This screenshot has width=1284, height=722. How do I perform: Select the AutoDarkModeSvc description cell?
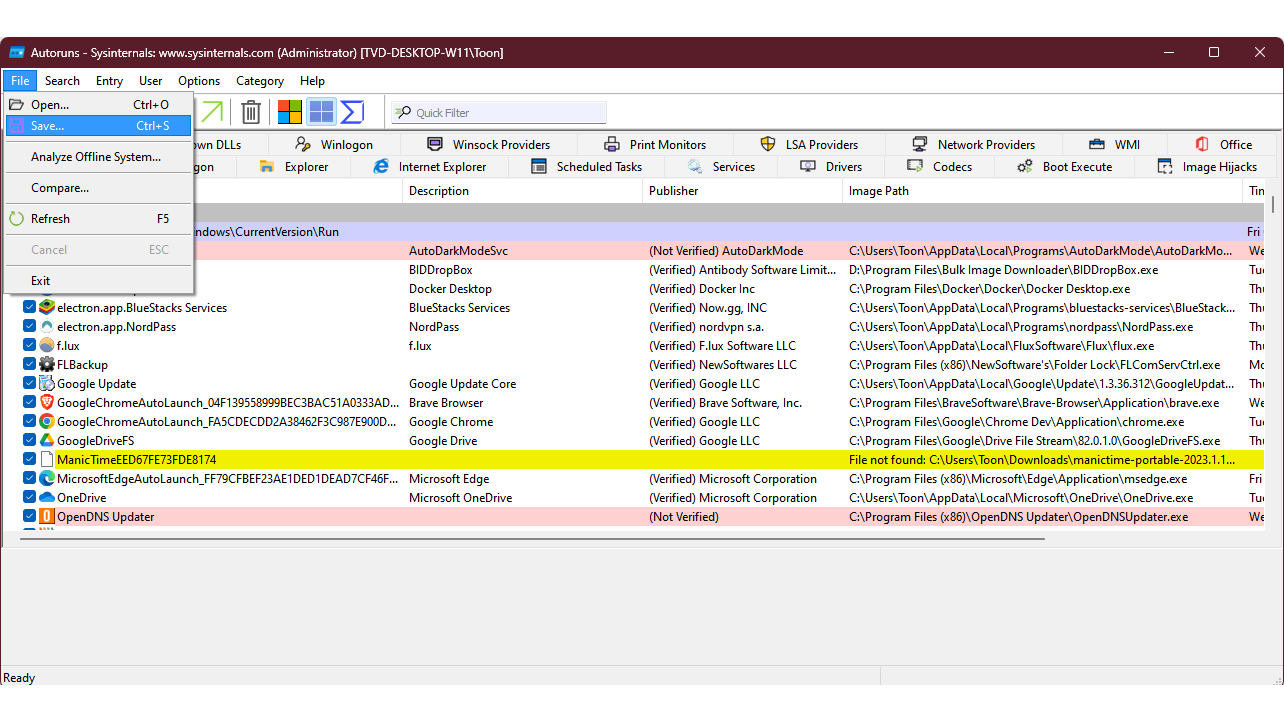coord(458,251)
